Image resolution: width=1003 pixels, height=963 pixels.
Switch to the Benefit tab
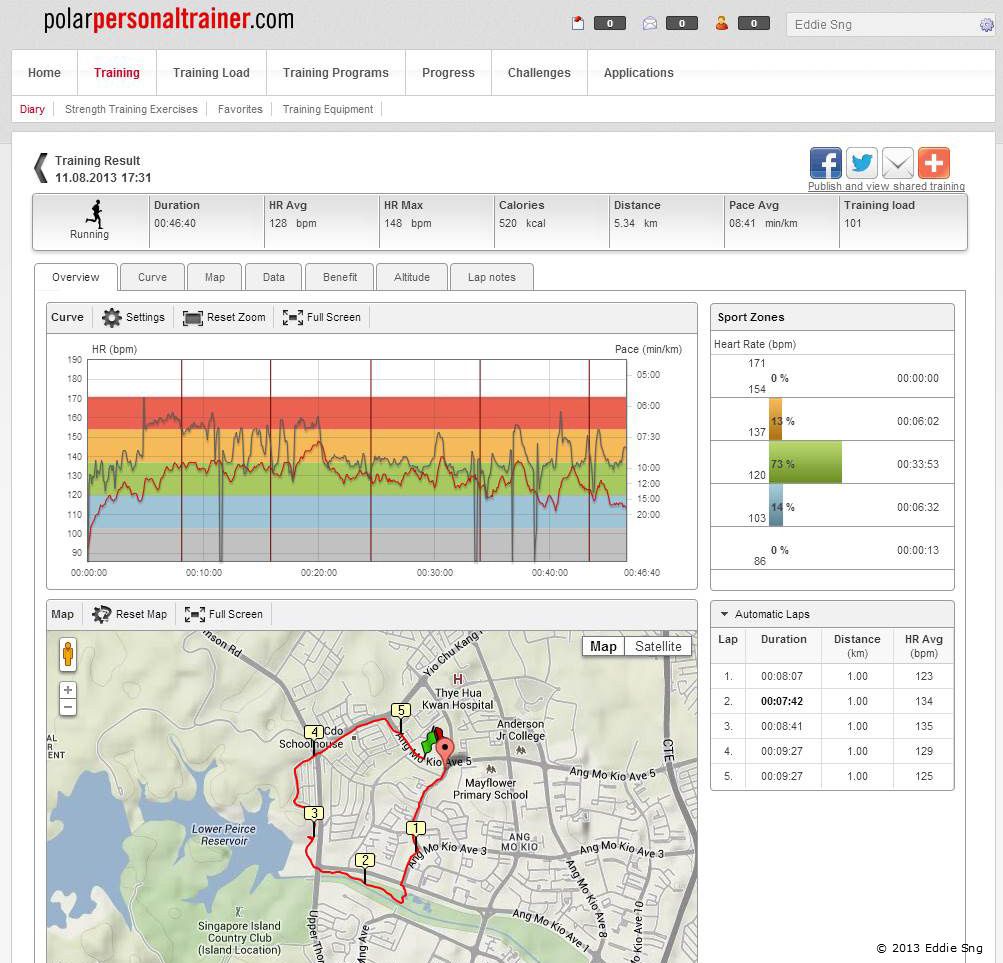(x=340, y=277)
